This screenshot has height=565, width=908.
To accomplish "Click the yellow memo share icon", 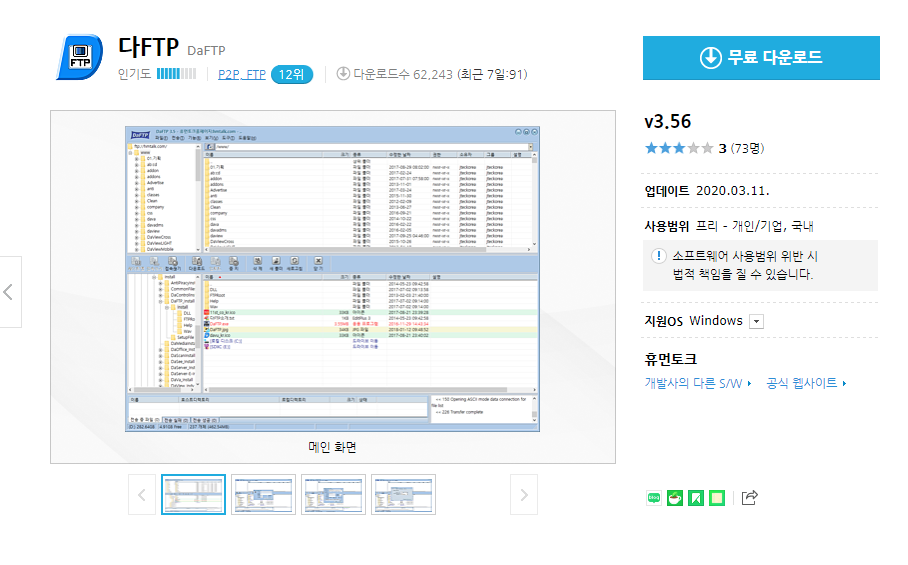I will (717, 498).
